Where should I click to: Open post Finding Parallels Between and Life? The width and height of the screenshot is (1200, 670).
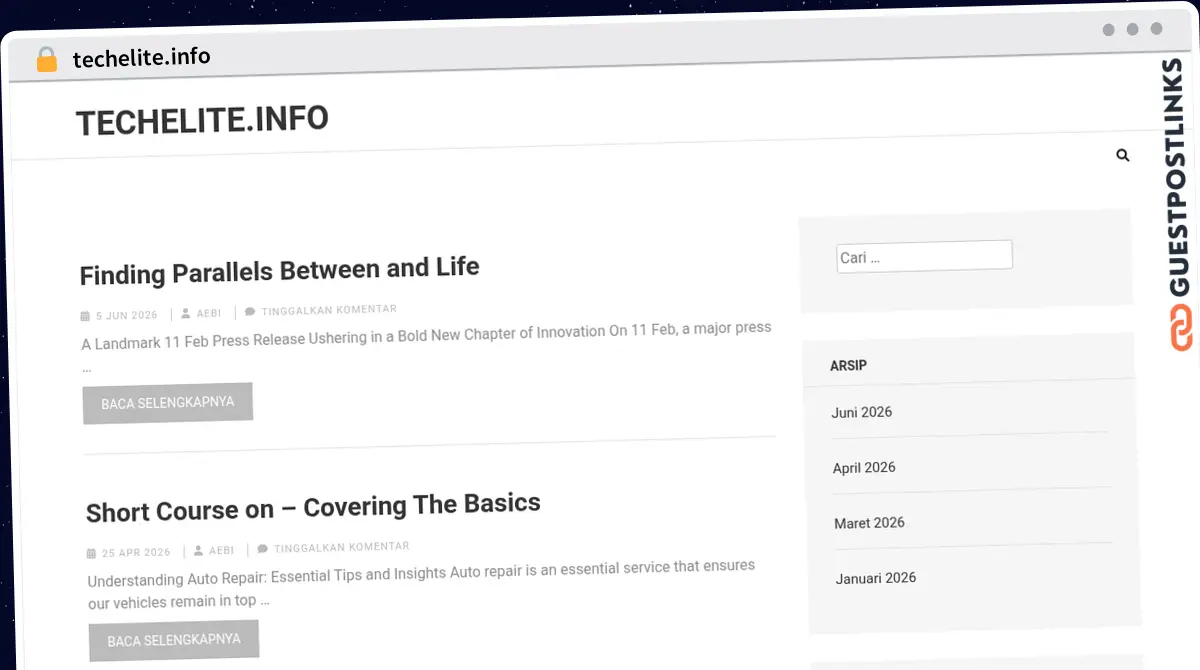tap(280, 270)
